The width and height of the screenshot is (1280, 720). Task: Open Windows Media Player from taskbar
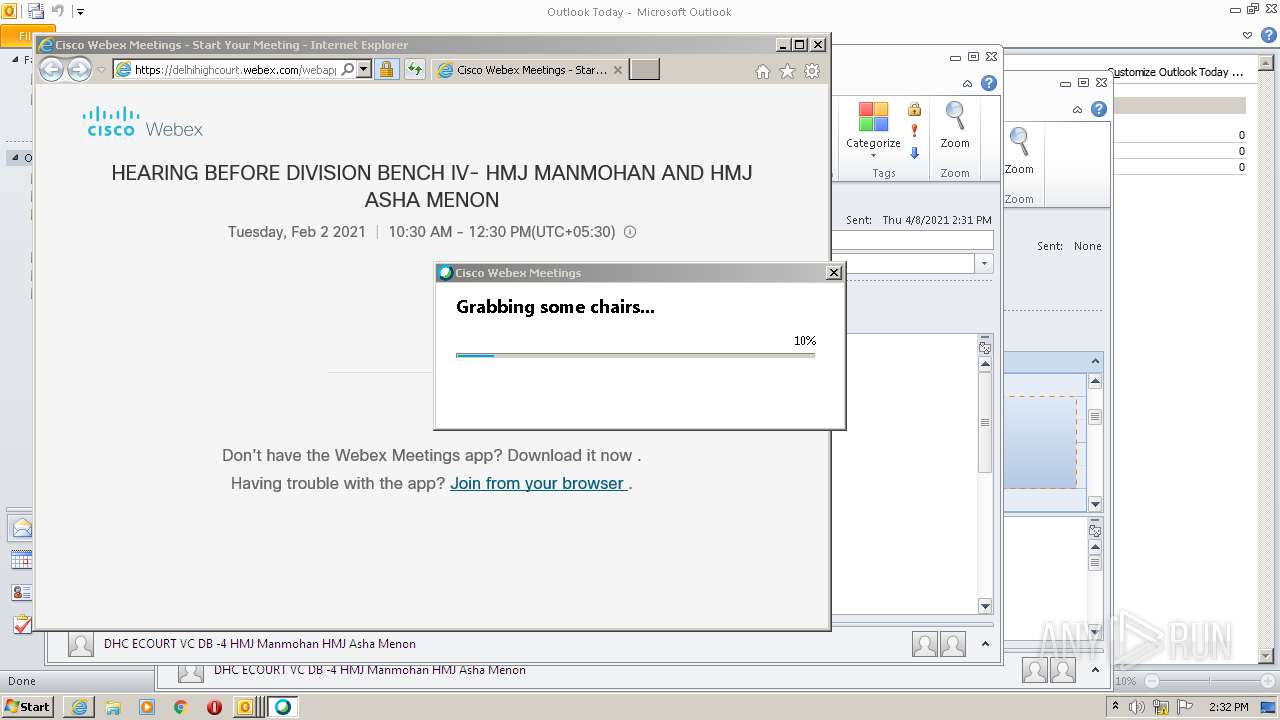click(147, 707)
